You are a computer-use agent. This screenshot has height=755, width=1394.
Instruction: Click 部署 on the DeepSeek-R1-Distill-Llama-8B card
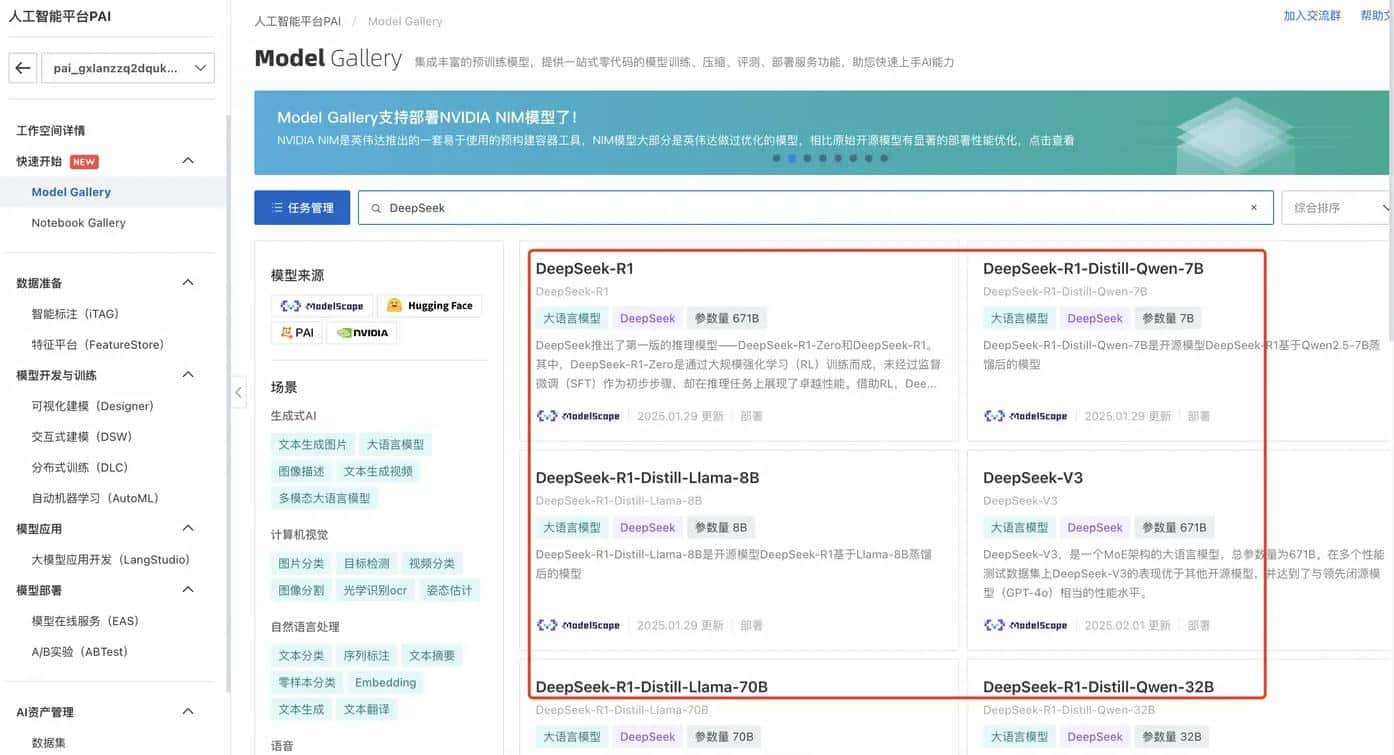[x=751, y=625]
